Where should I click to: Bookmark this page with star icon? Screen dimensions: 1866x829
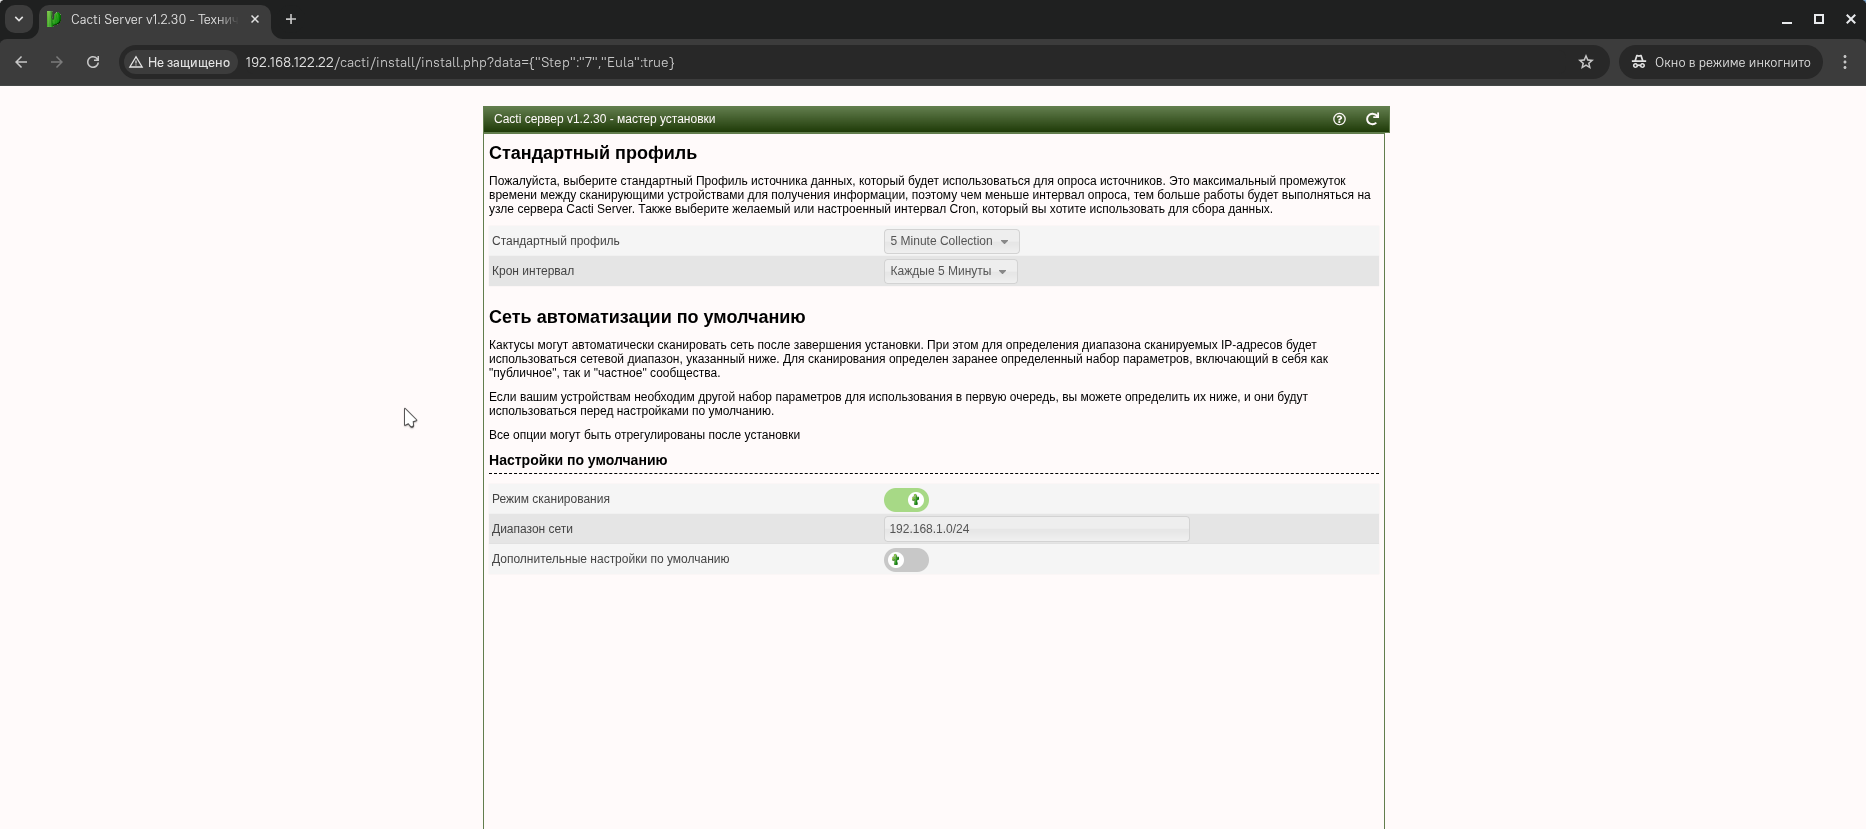point(1586,62)
